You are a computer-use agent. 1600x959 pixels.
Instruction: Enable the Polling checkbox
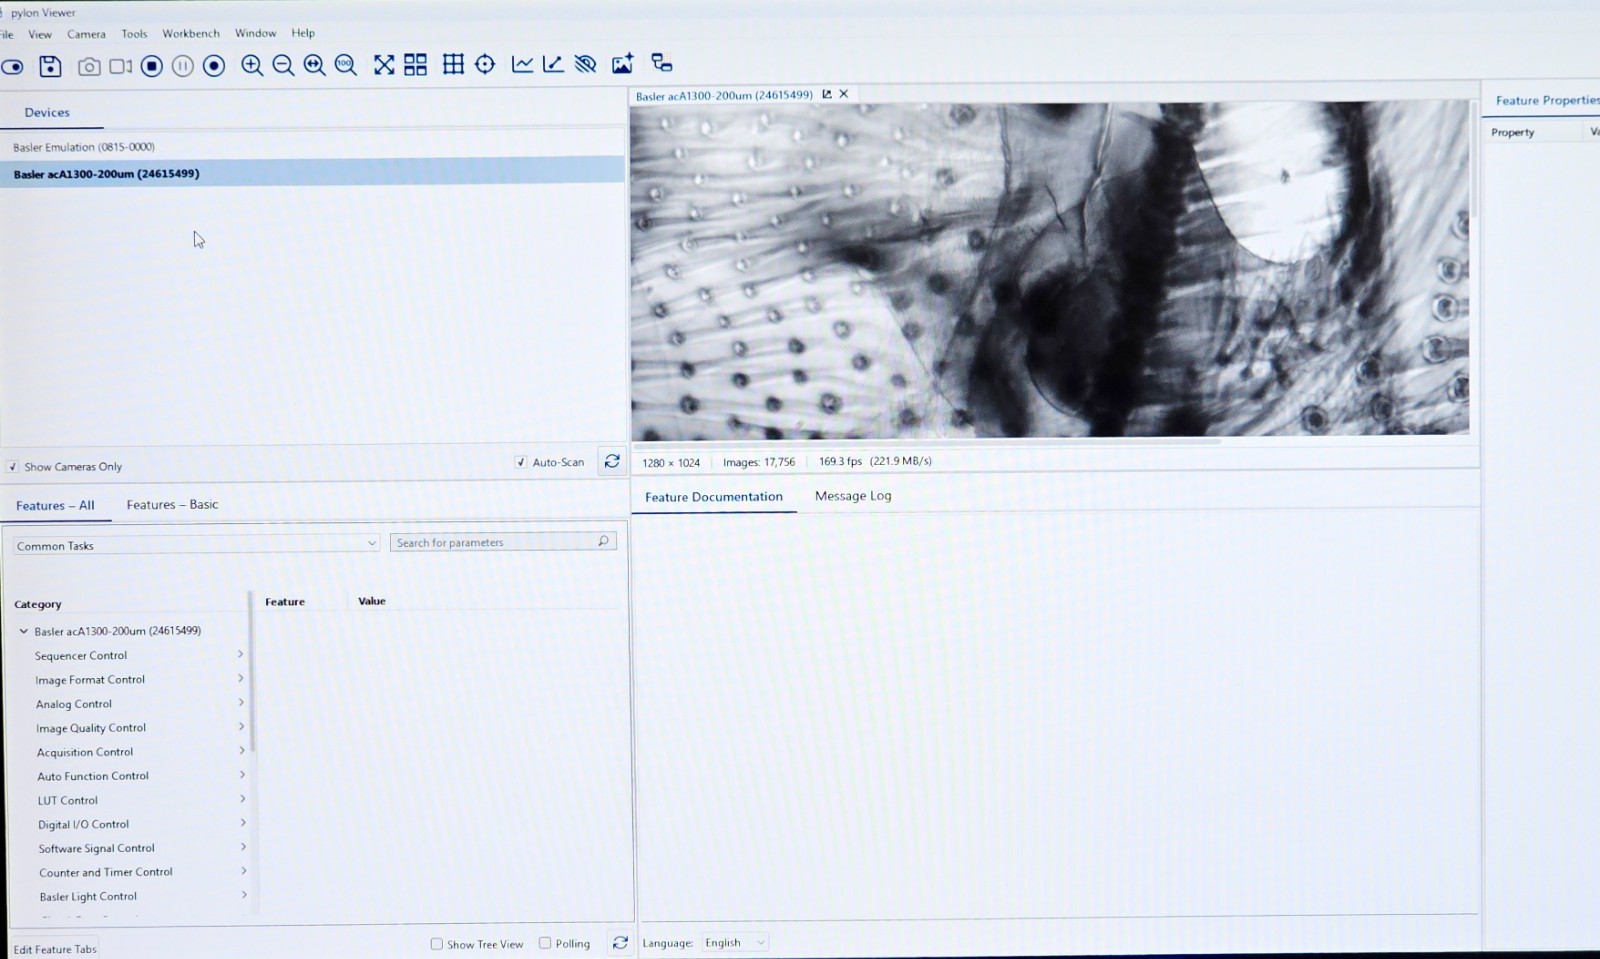point(545,943)
